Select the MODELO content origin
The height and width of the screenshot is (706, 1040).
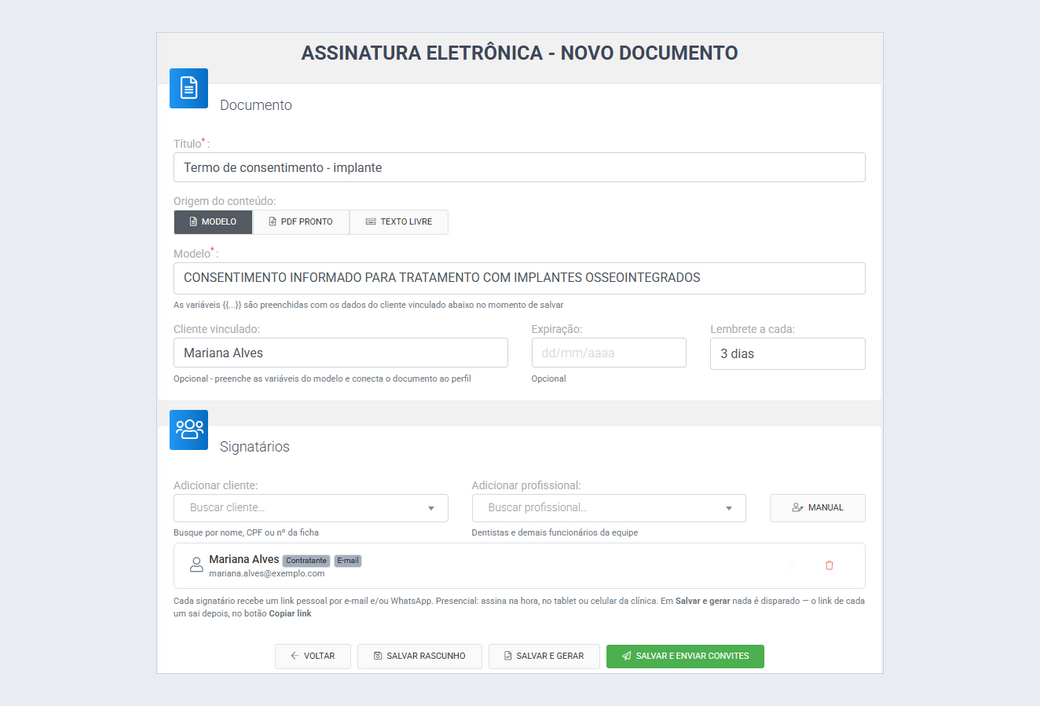click(213, 222)
